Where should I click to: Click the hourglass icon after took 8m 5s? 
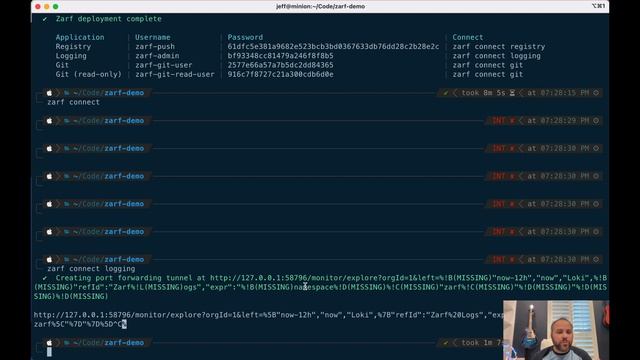pos(512,93)
